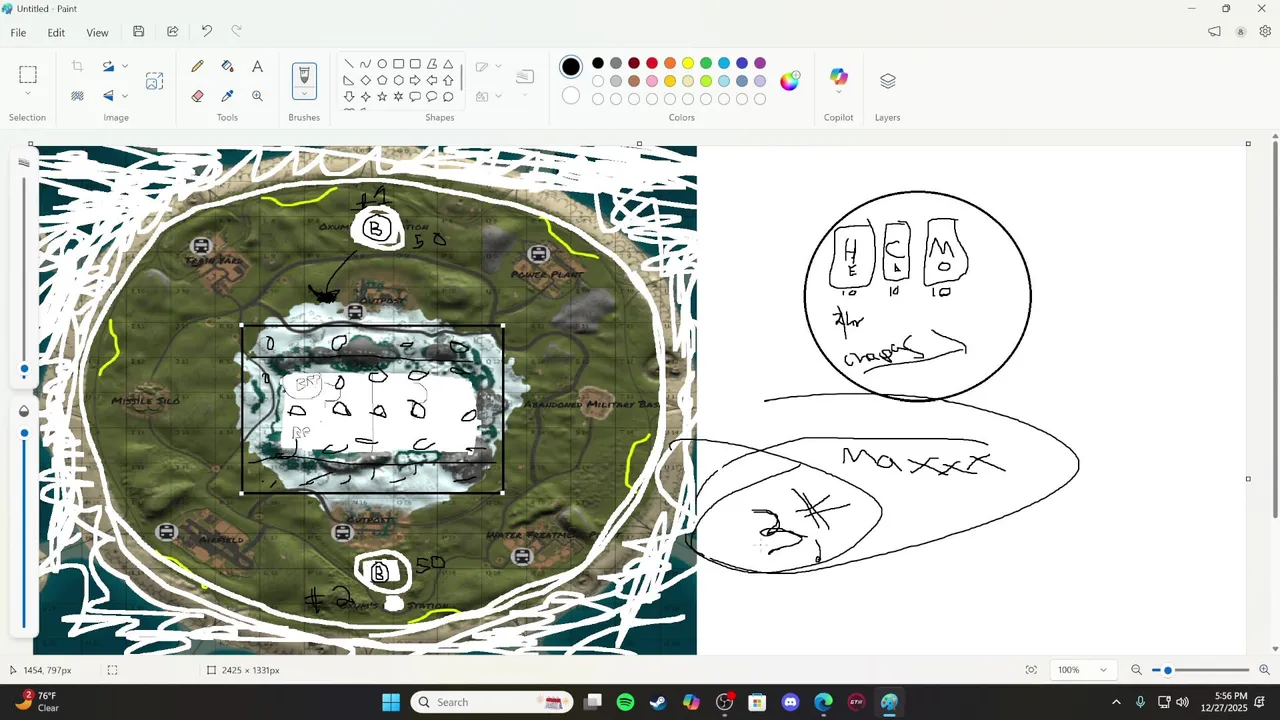This screenshot has width=1280, height=720.
Task: Click the Crop icon
Action: tap(77, 66)
